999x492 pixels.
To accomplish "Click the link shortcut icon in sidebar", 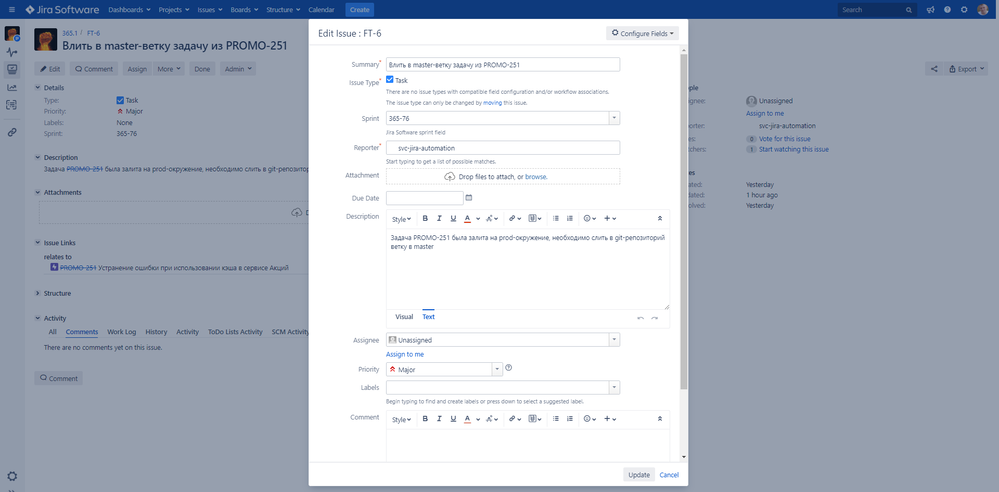I will 12,133.
